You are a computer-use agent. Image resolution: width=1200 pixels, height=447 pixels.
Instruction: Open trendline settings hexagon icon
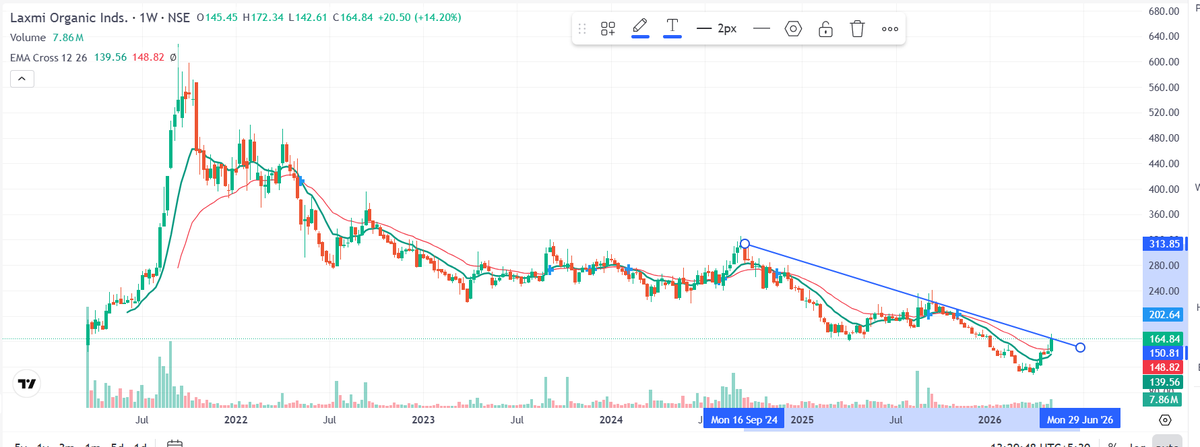tap(793, 29)
